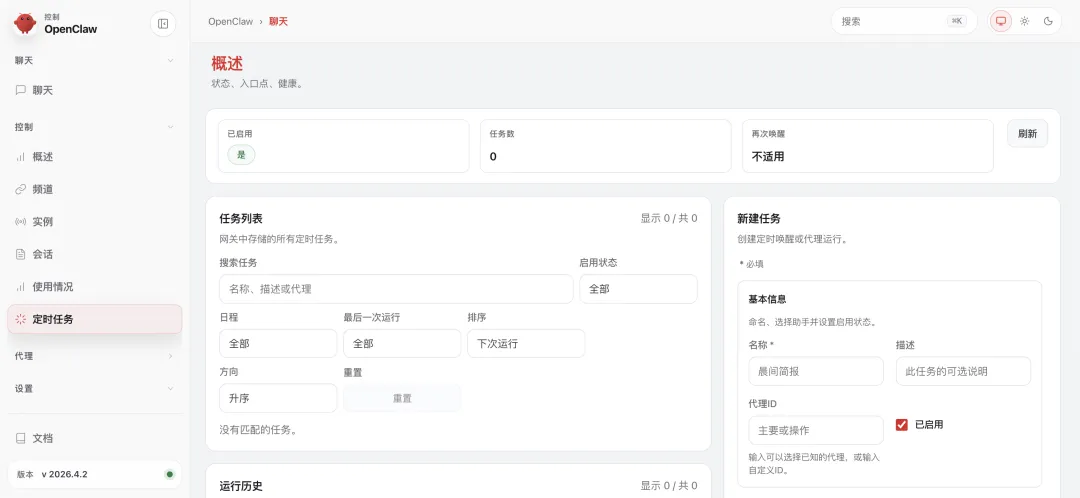Switch to dark theme moon icon
This screenshot has width=1080, height=498.
coord(1048,21)
